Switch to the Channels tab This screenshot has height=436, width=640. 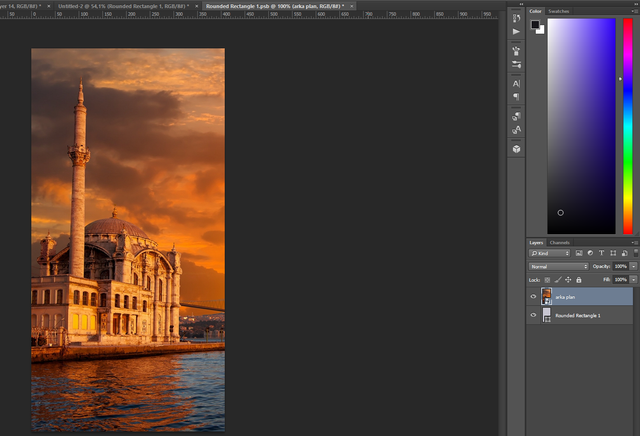pos(559,242)
